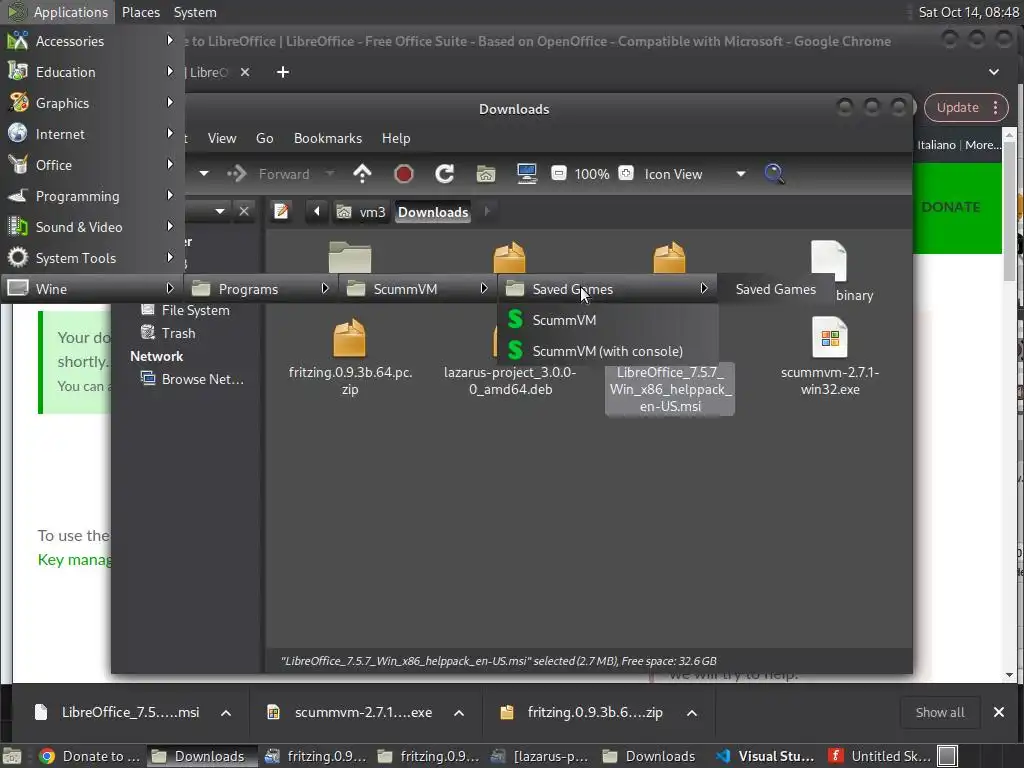Screen dimensions: 1024x768
Task: Select the Downloads path button
Action: [433, 212]
